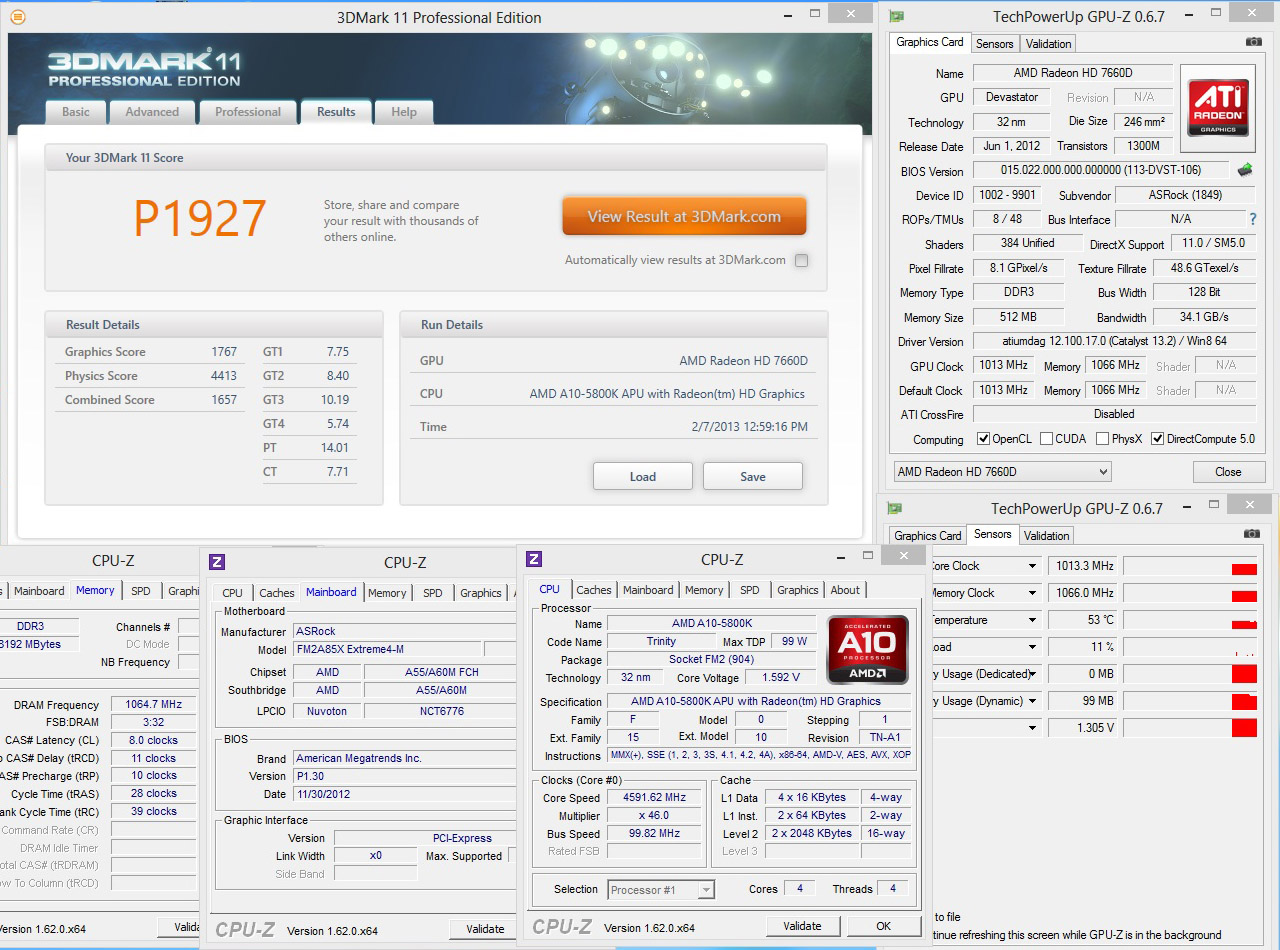Click the AMD A10 processor logo in CPU-Z
This screenshot has width=1280, height=950.
click(x=868, y=648)
